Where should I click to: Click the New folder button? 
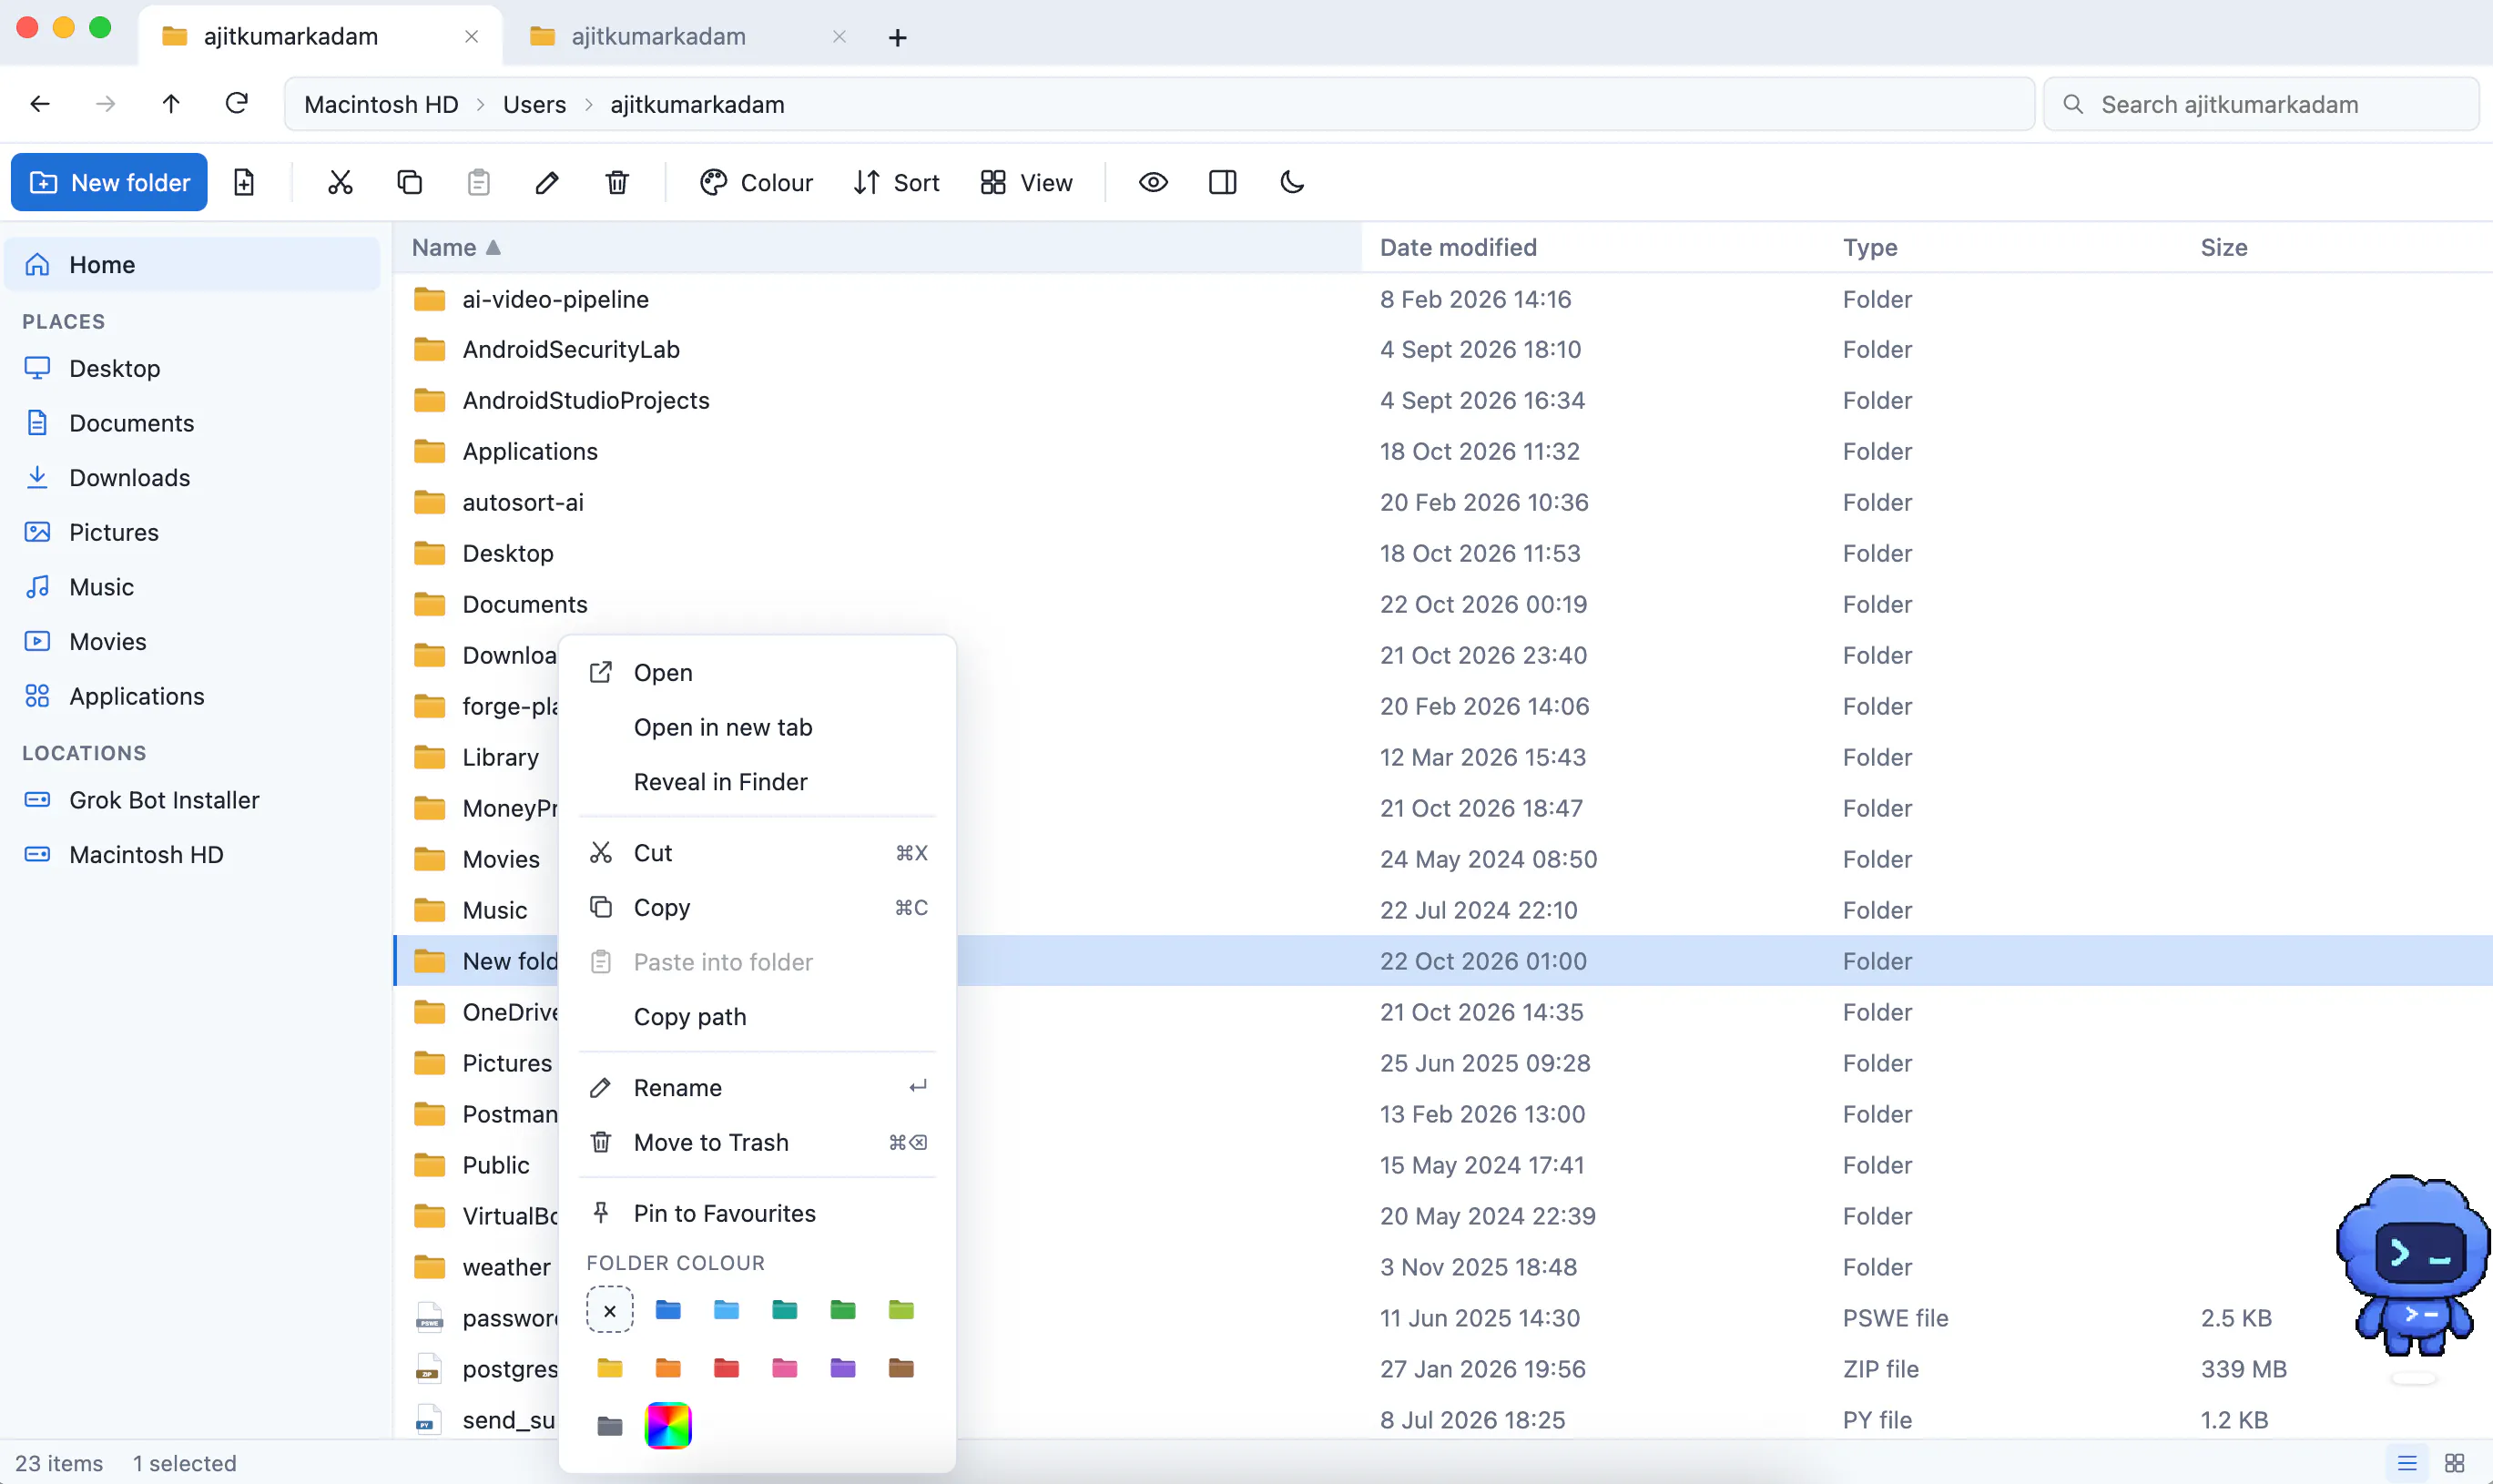[109, 182]
